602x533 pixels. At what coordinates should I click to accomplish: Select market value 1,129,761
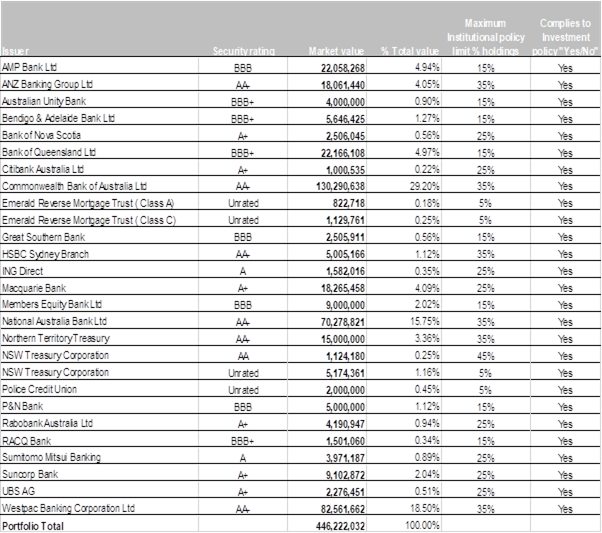tap(346, 220)
